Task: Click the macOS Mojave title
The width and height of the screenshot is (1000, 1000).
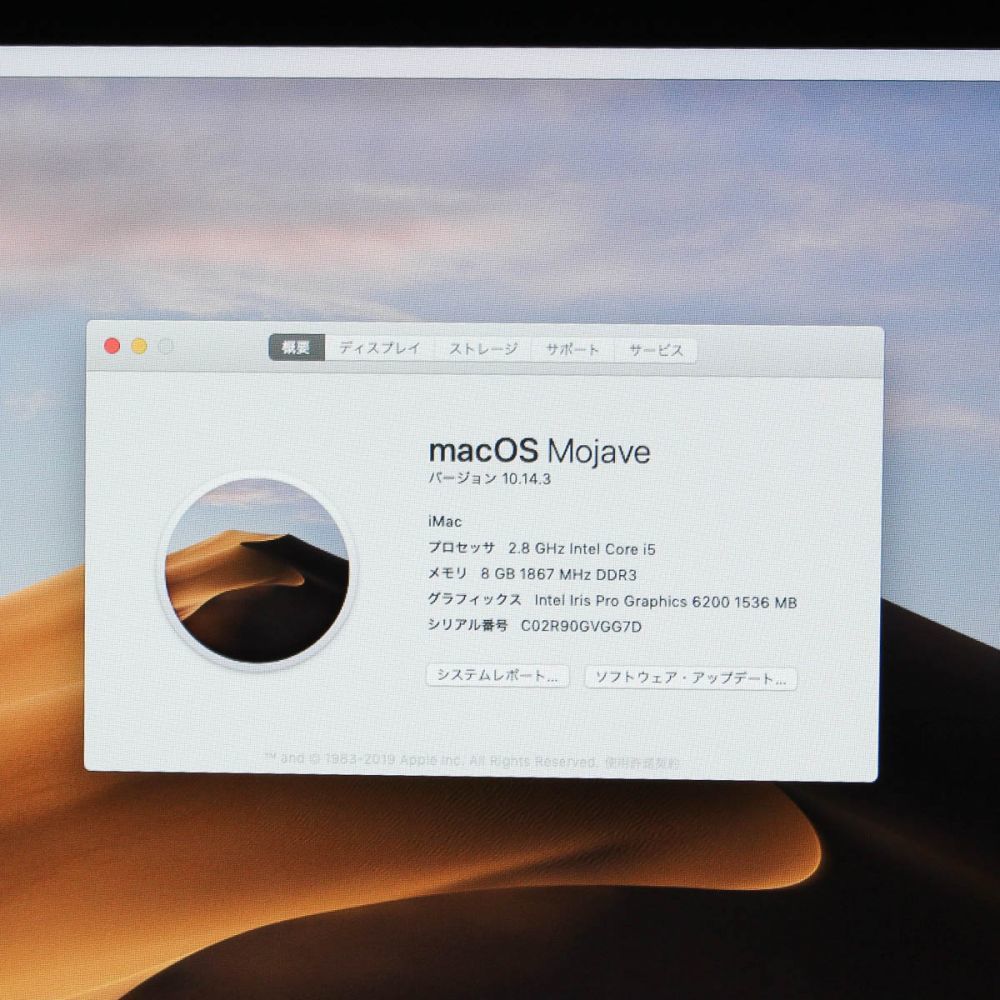Action: (x=540, y=451)
